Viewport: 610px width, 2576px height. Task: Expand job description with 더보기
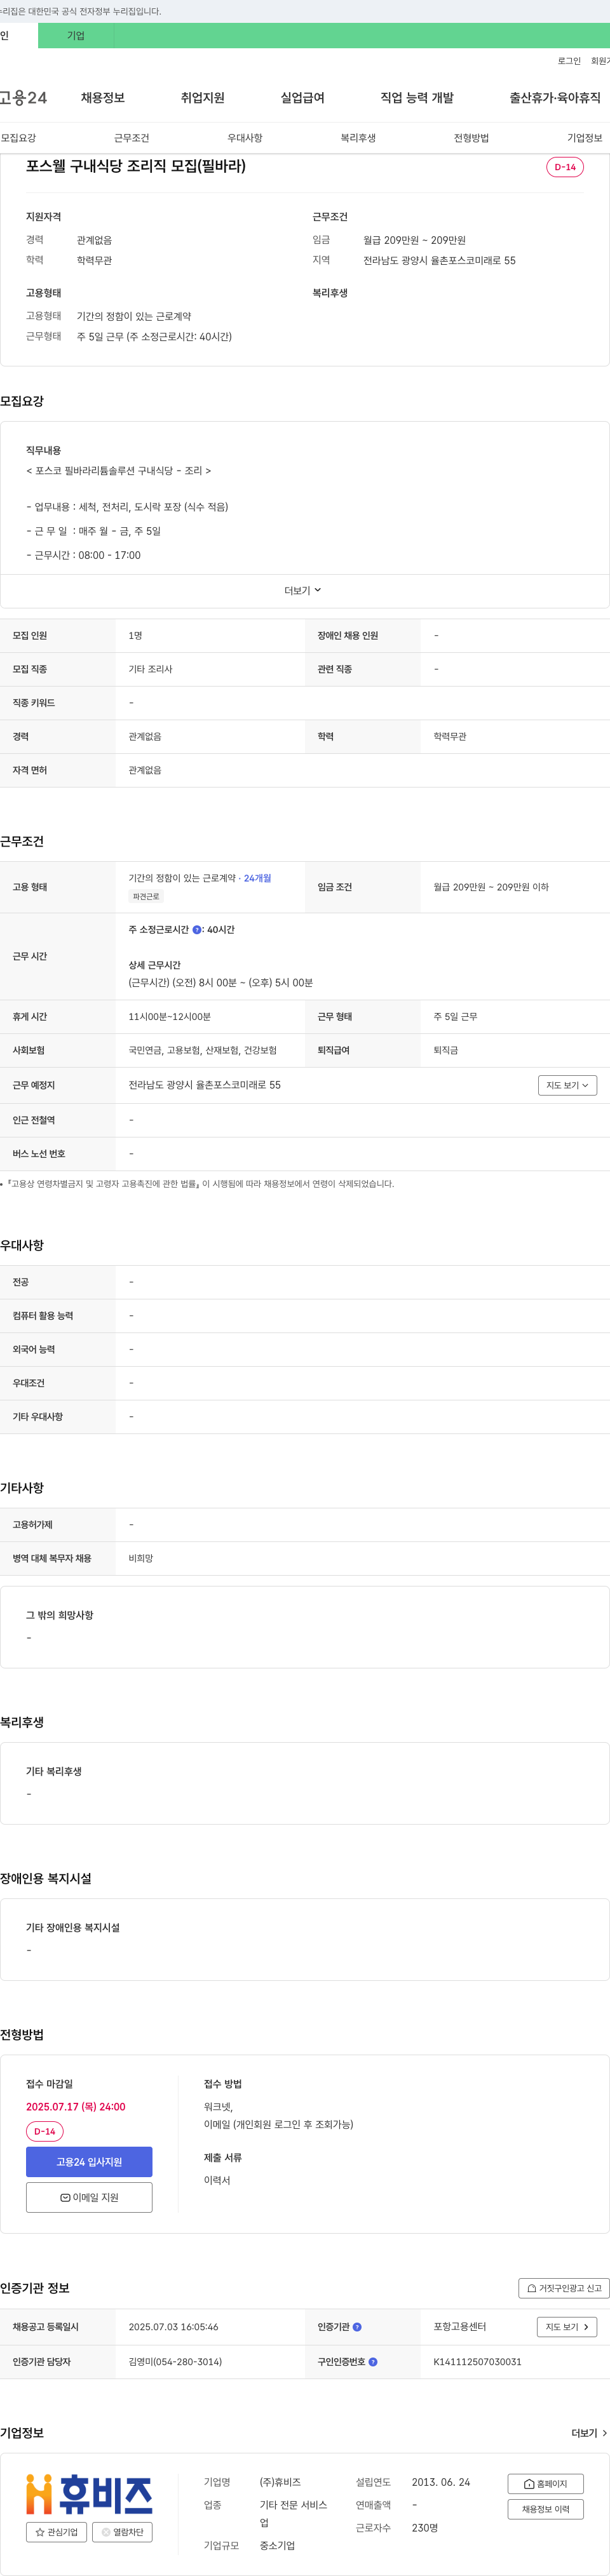303,591
